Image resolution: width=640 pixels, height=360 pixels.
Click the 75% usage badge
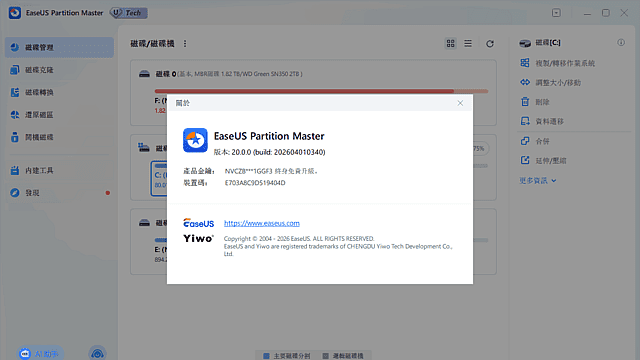click(479, 149)
